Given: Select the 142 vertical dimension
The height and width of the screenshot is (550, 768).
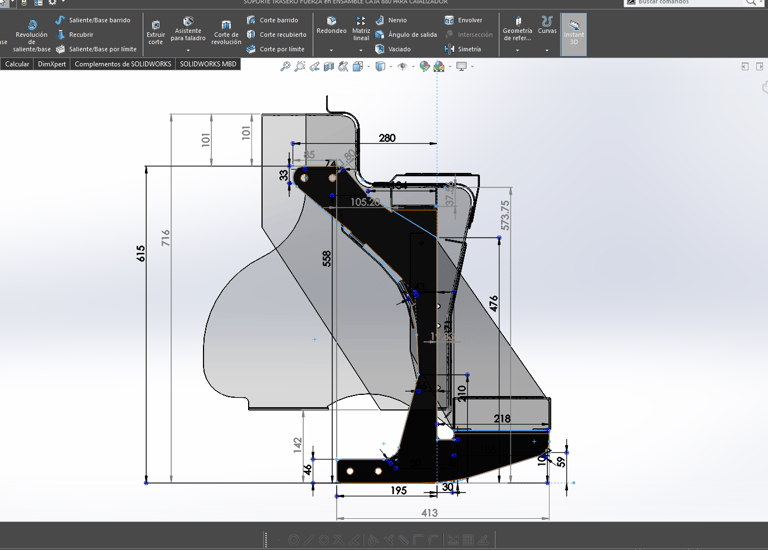Looking at the screenshot, I should click(298, 445).
